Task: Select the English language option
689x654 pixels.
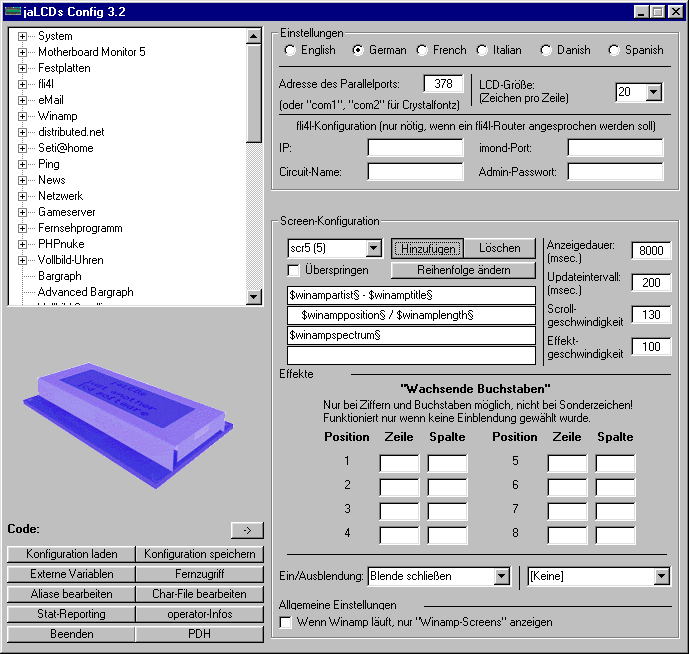Action: click(x=291, y=50)
